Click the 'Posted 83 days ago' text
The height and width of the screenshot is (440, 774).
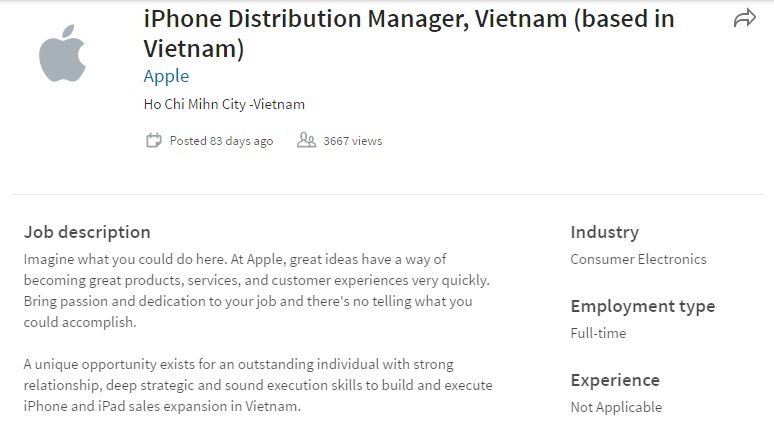pos(221,141)
